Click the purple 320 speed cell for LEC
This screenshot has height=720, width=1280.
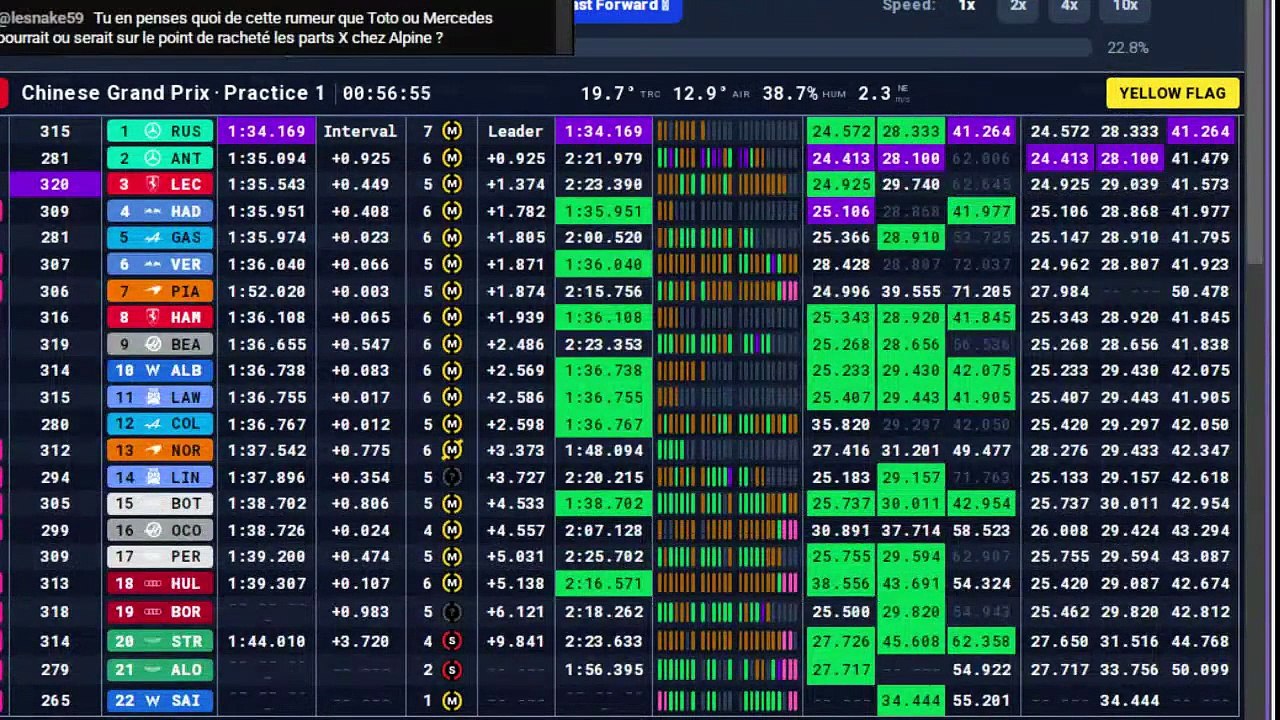[x=55, y=184]
